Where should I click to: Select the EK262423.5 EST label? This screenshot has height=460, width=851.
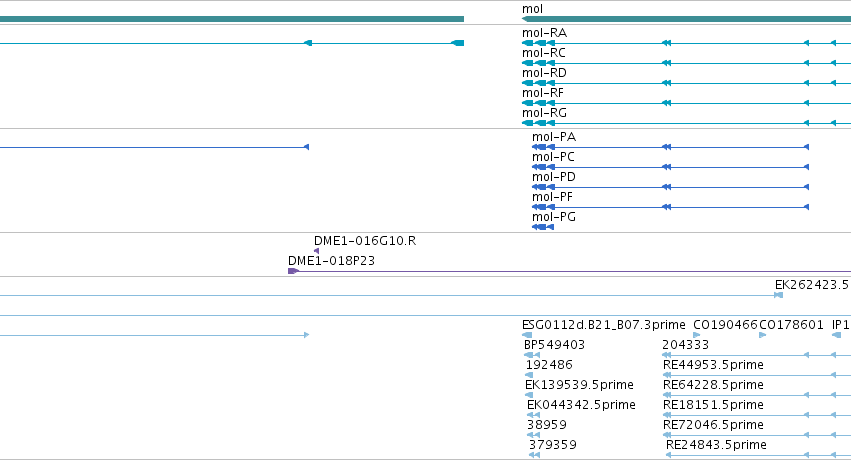point(811,285)
